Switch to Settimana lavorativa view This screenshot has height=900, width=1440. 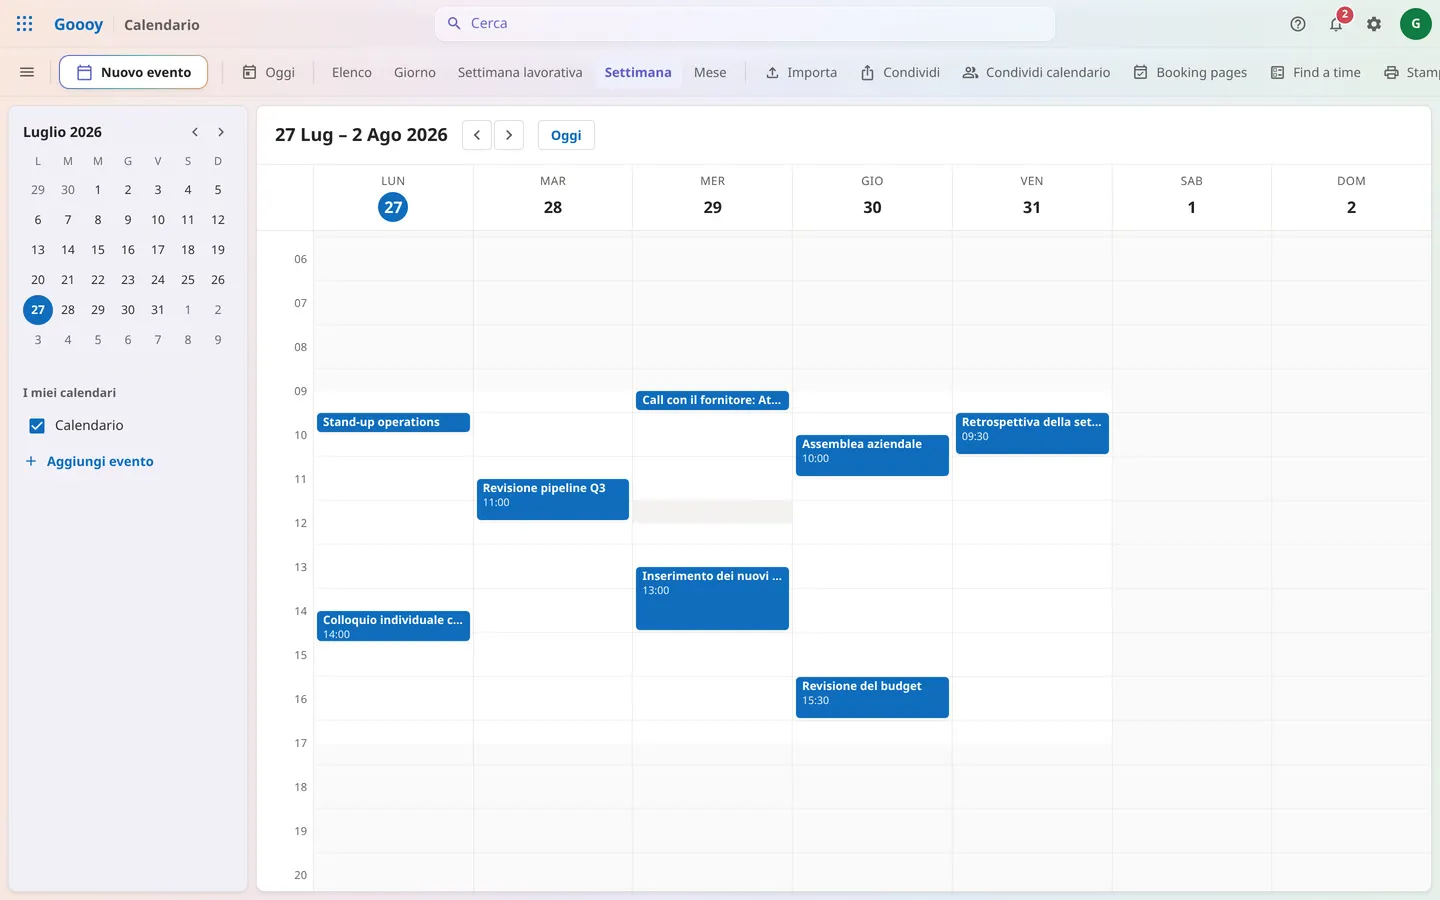pyautogui.click(x=520, y=72)
